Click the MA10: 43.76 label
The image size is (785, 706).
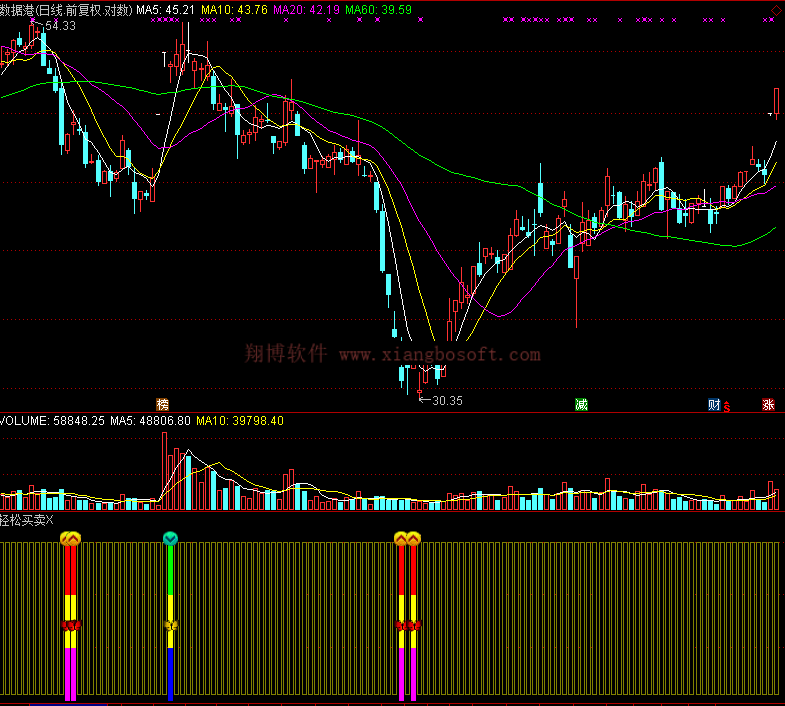pos(234,10)
